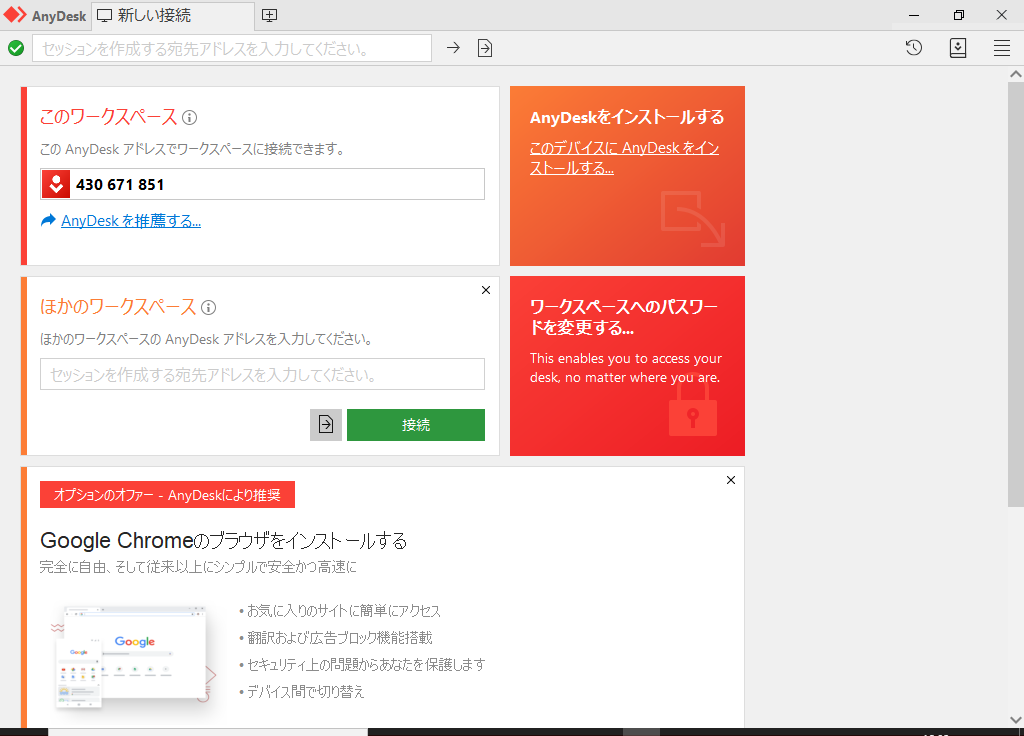Click ワークスペースへのパスワードを変更する tile
The width and height of the screenshot is (1024, 736).
pos(627,366)
